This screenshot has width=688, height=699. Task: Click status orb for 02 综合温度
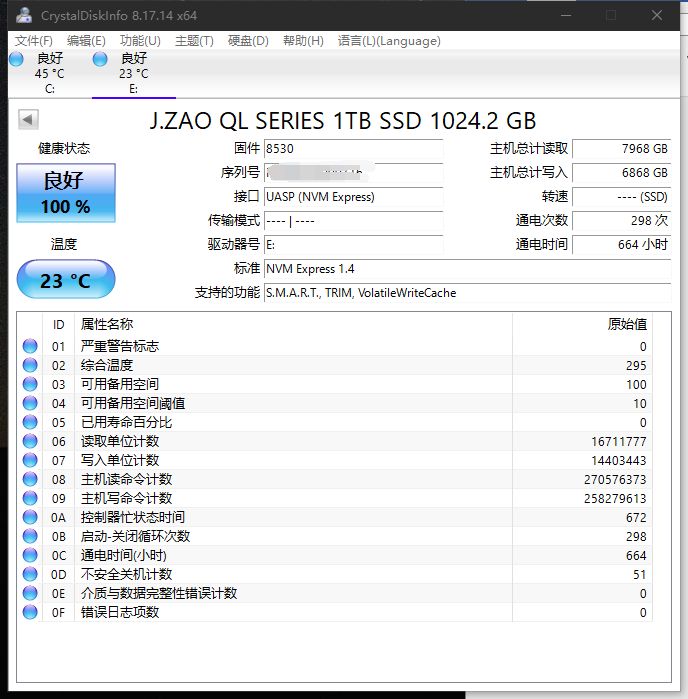30,365
